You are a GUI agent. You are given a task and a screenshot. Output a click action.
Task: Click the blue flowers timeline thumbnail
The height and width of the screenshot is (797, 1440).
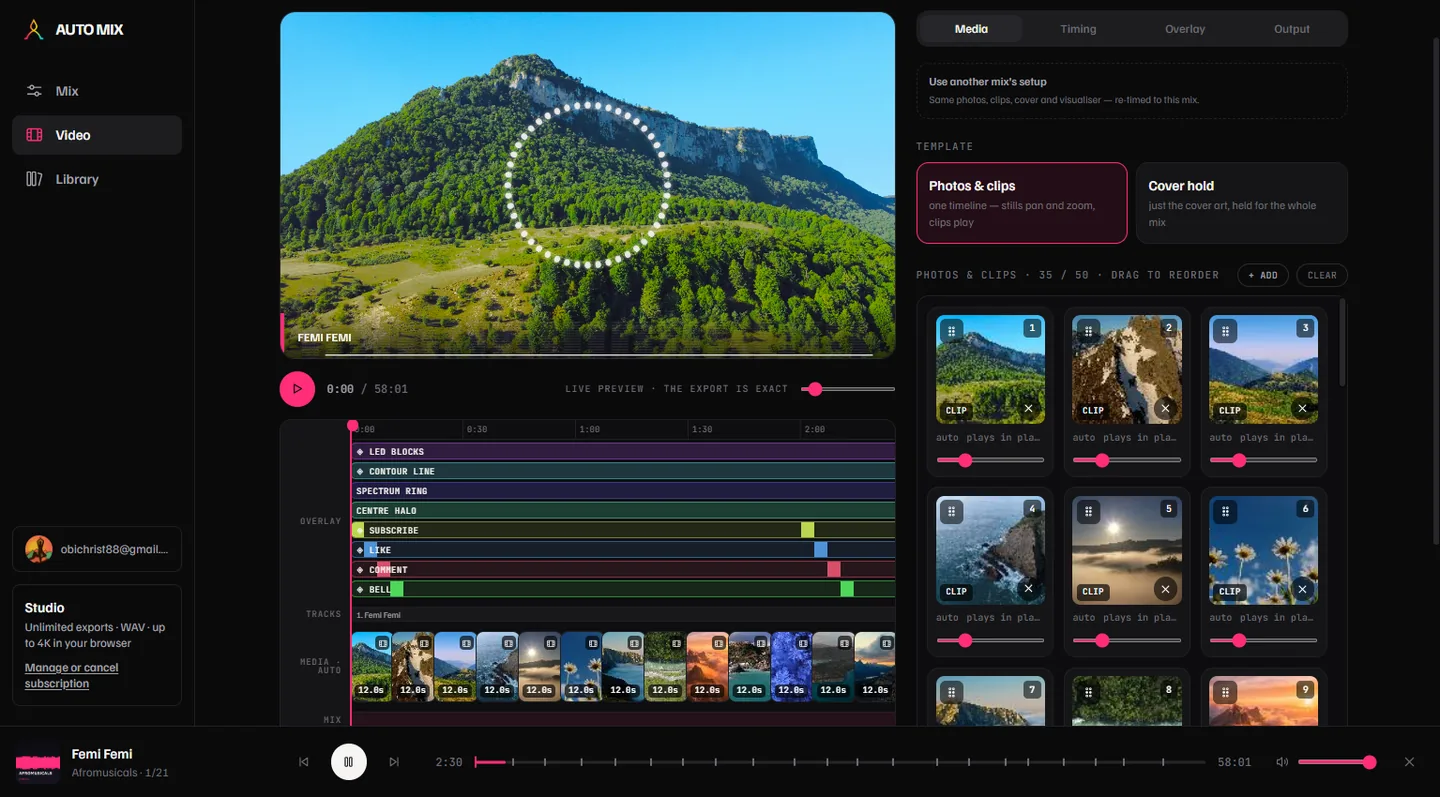pyautogui.click(x=791, y=666)
